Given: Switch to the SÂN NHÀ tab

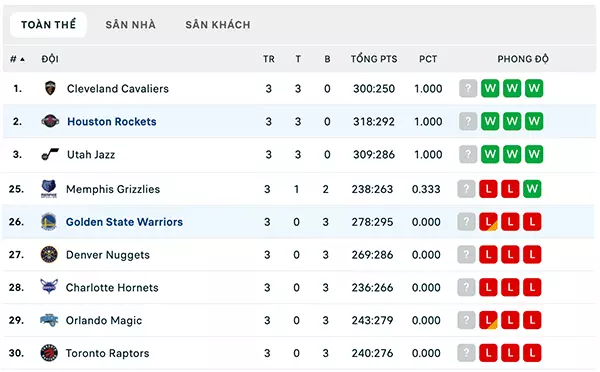Looking at the screenshot, I should 130,25.
